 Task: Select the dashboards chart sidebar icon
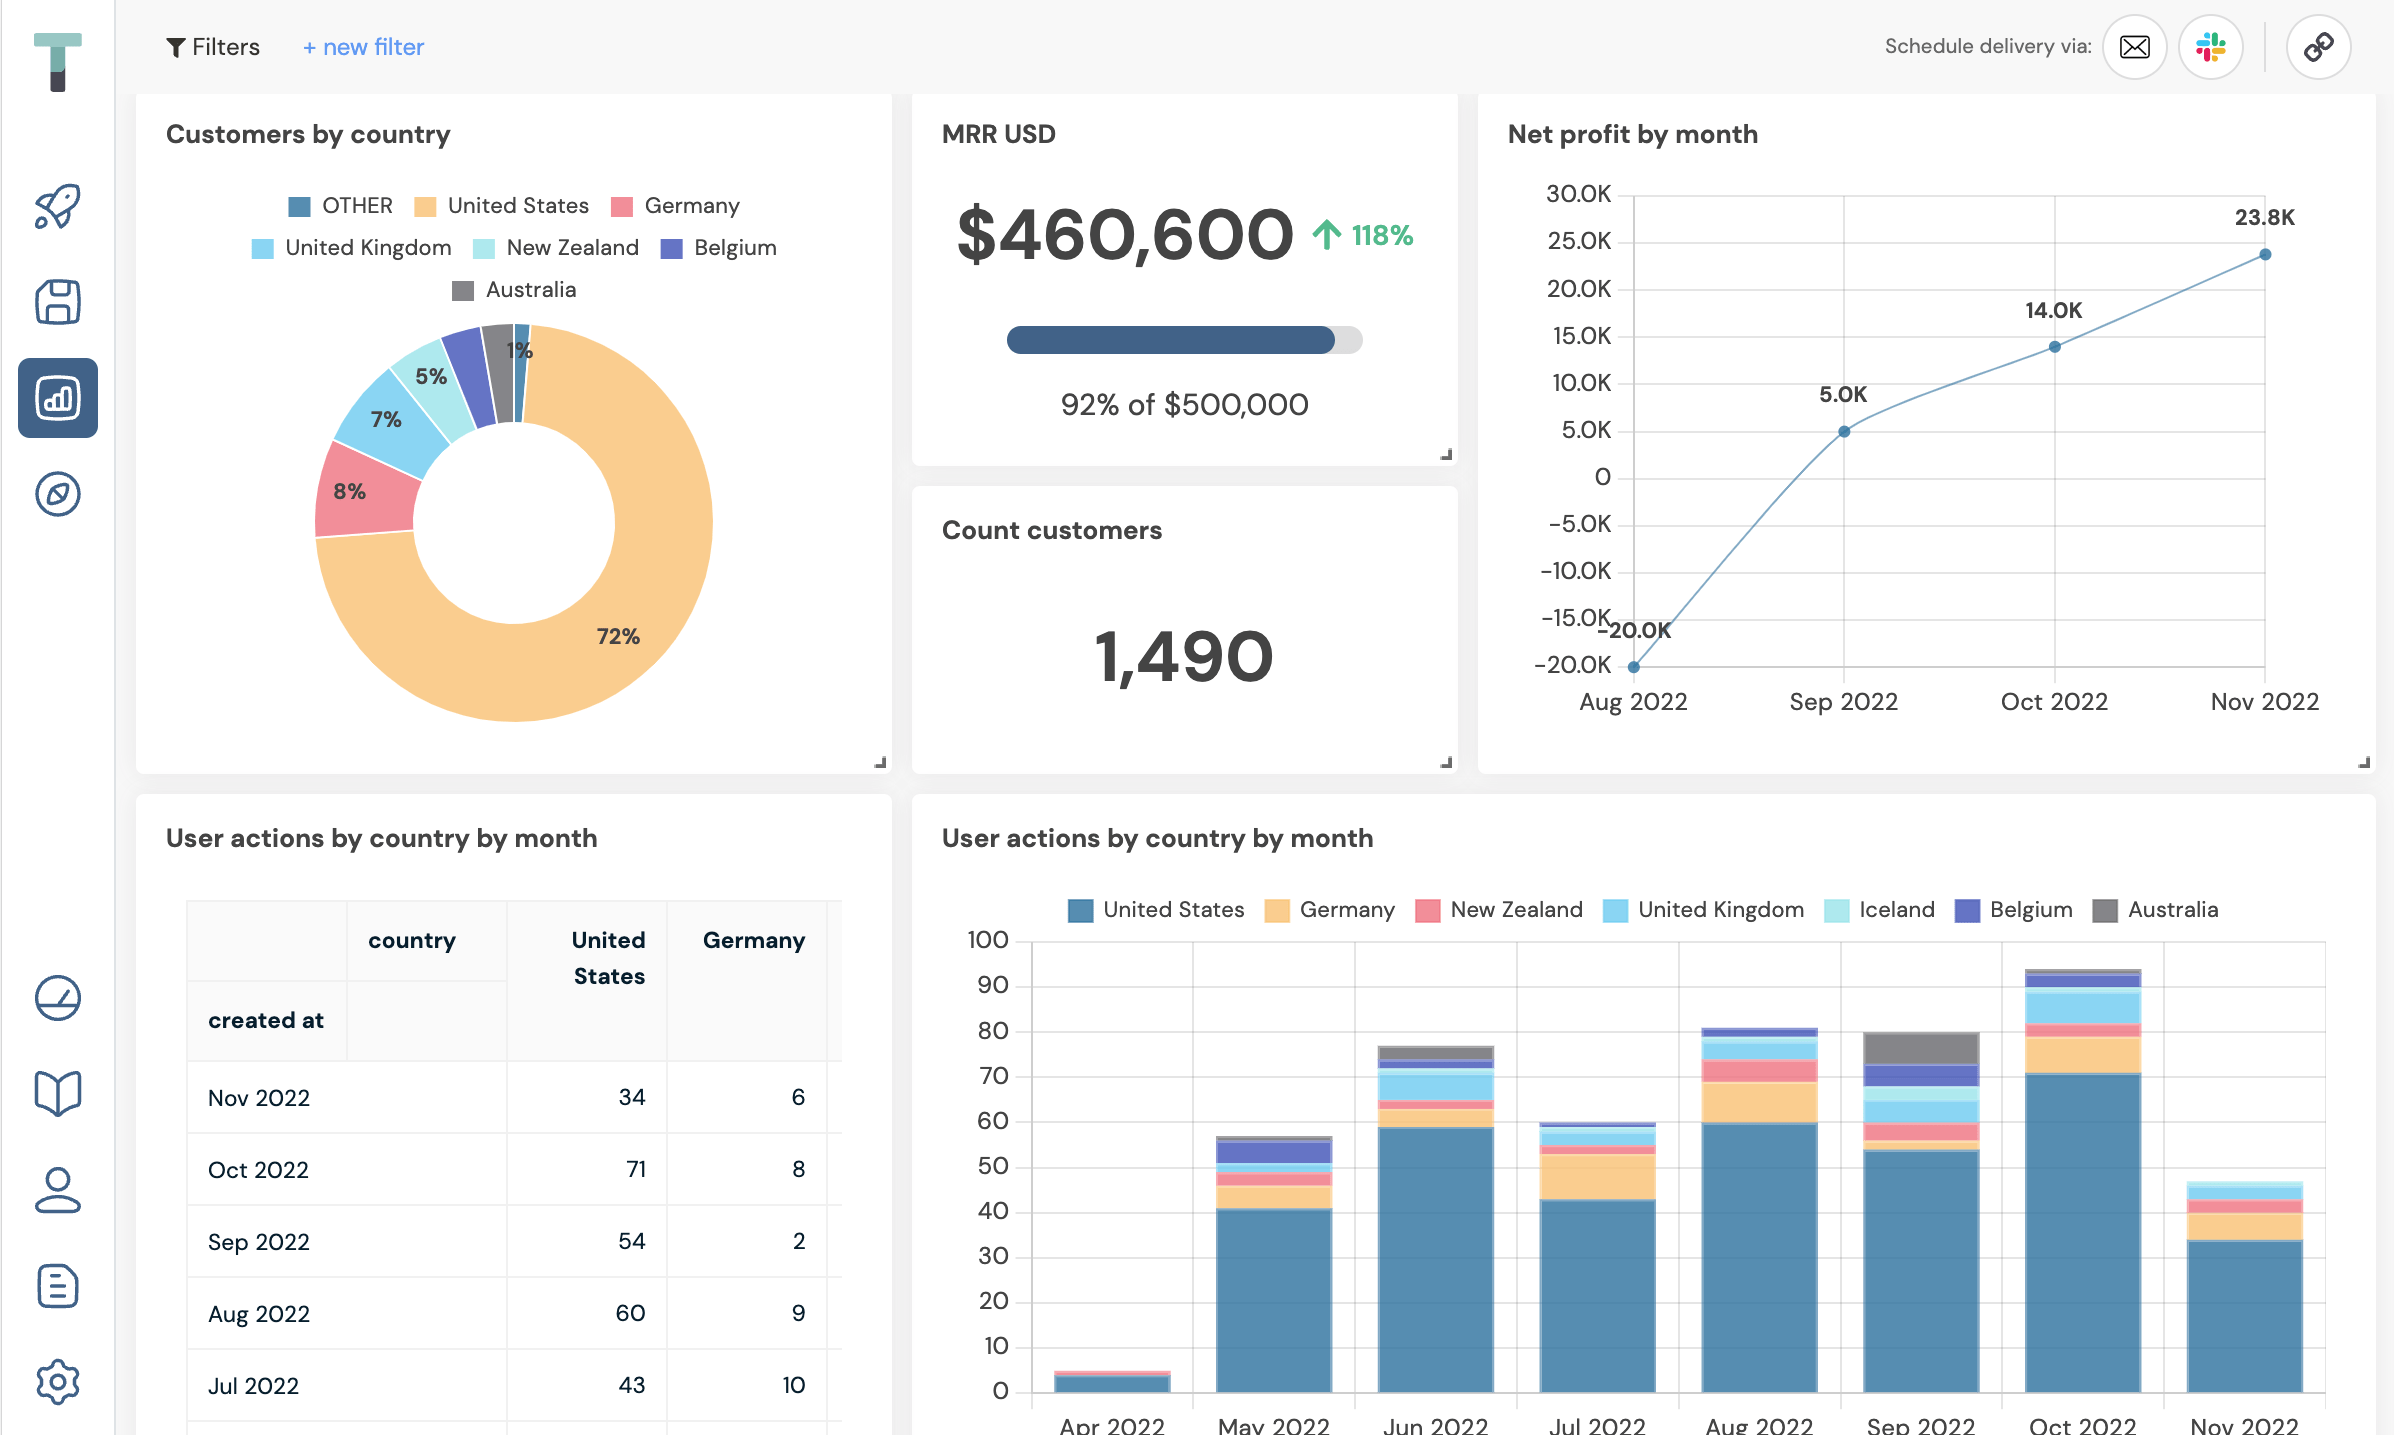[x=57, y=398]
